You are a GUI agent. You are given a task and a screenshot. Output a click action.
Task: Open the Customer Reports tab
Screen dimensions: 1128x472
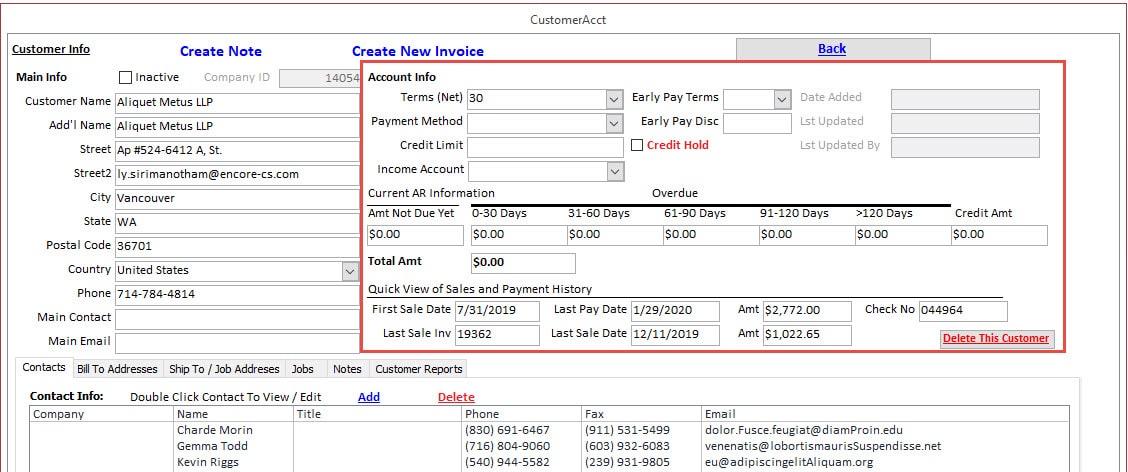419,369
